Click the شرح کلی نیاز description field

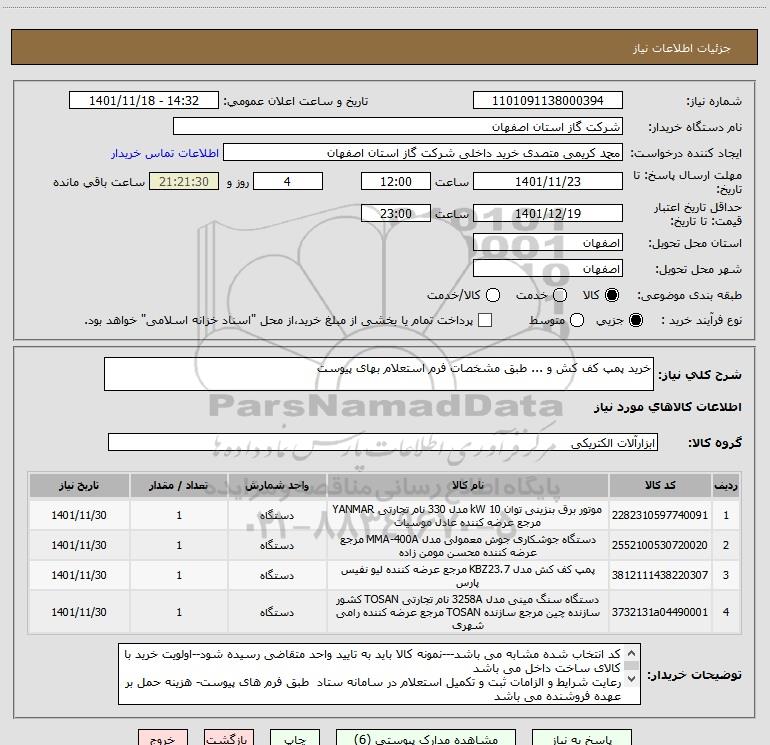(x=379, y=374)
